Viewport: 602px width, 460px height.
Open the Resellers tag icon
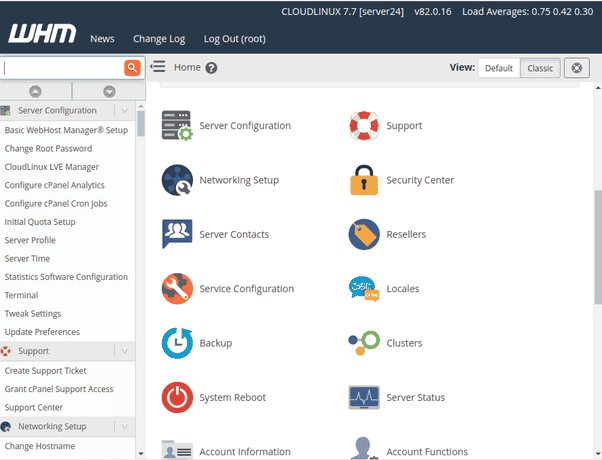[364, 234]
